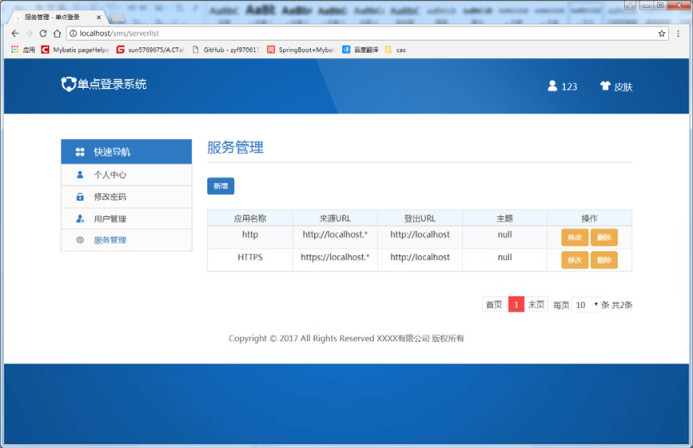Click the browser reload icon
Screen dimensions: 693x448
tap(42, 33)
